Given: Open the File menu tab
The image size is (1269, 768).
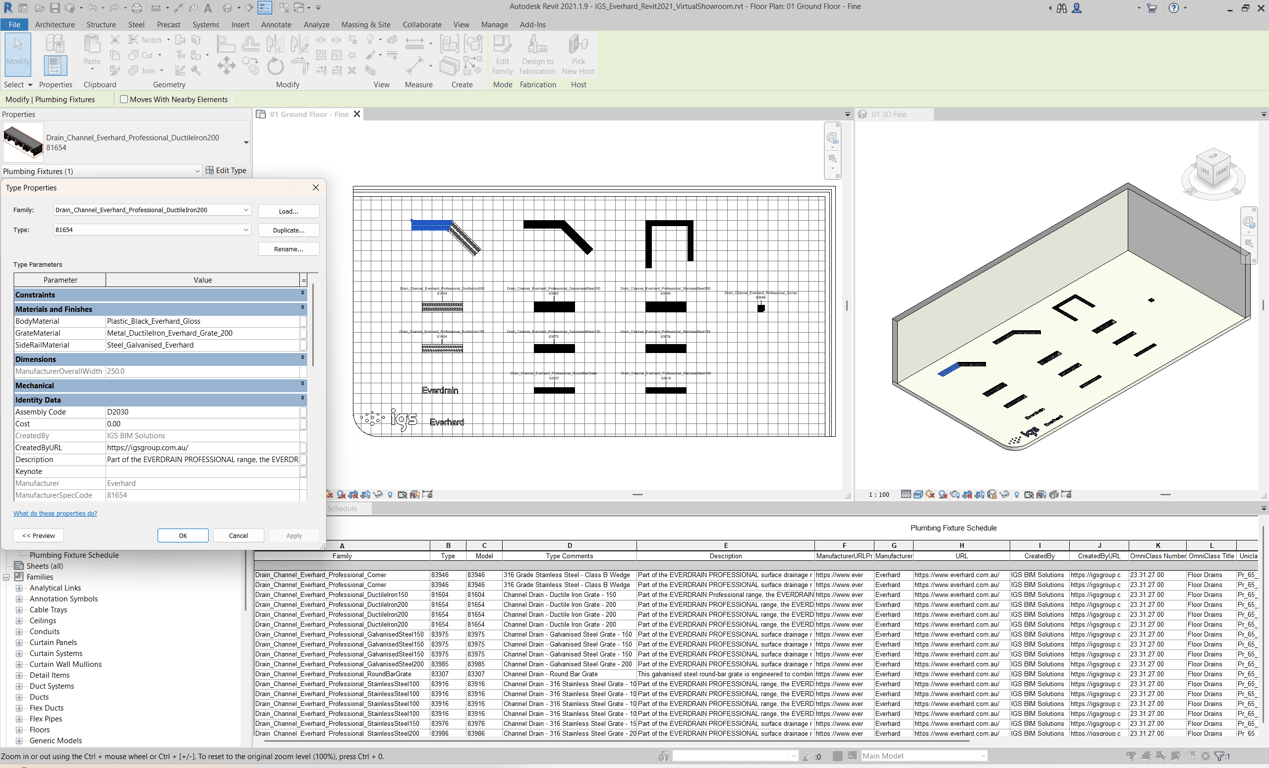Looking at the screenshot, I should (14, 24).
